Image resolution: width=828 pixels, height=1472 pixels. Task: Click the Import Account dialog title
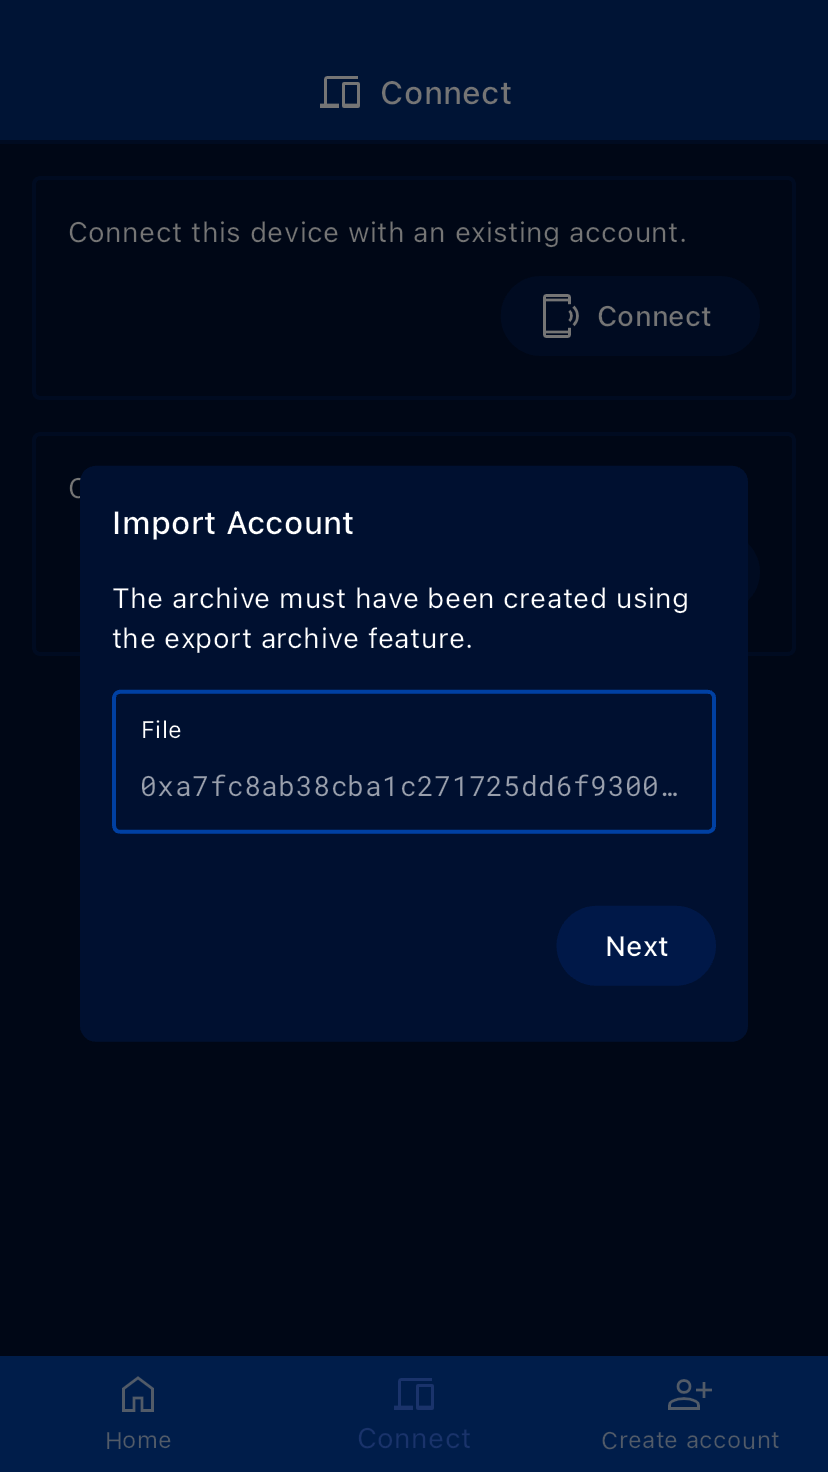pos(233,523)
